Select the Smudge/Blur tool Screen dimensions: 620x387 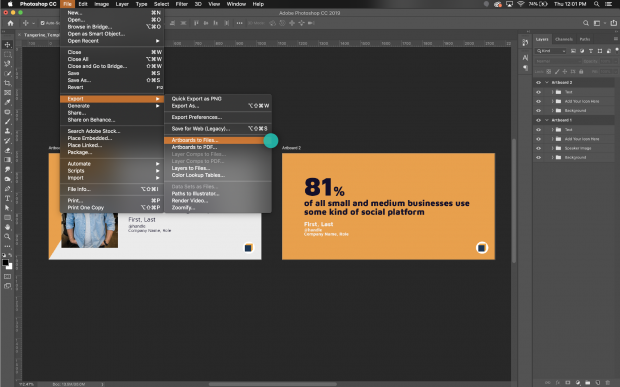[x=8, y=169]
